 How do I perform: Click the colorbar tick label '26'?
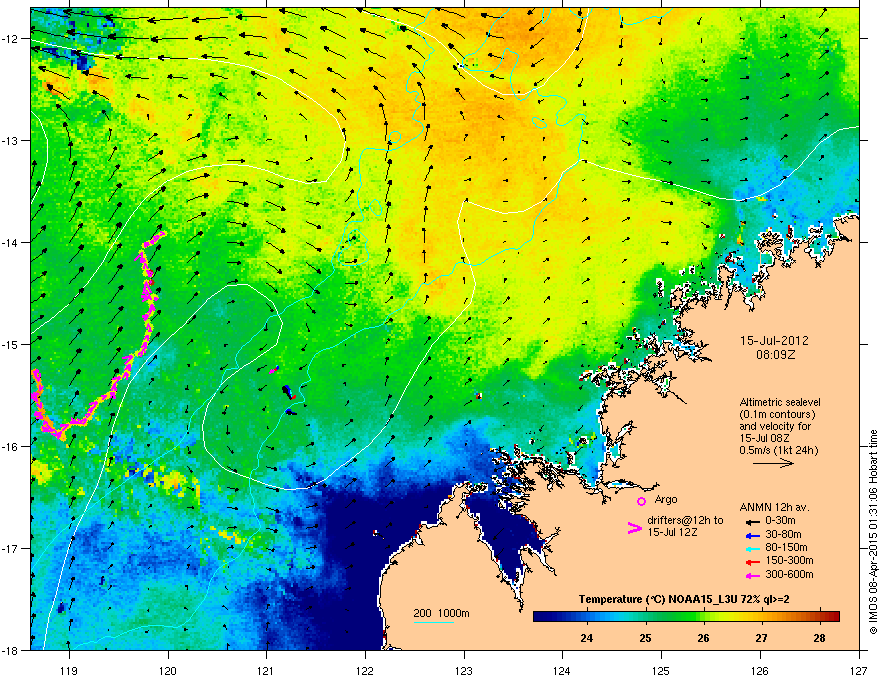(x=703, y=638)
